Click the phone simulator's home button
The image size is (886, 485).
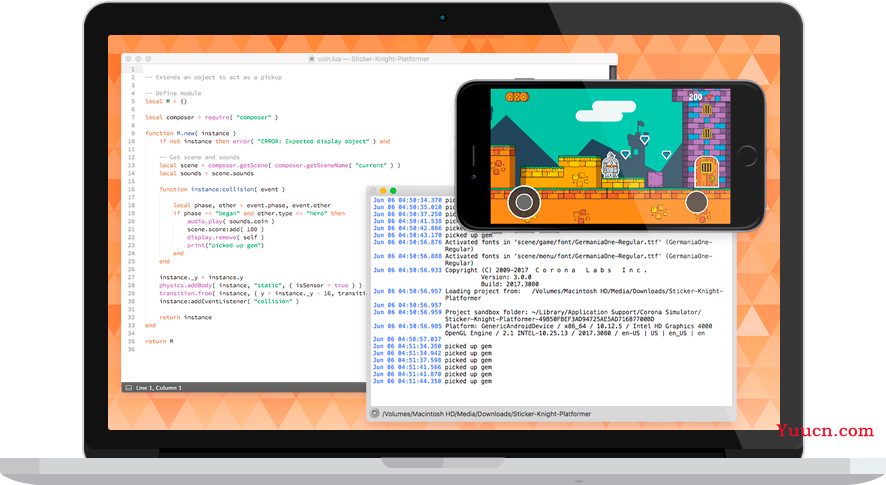tap(746, 155)
